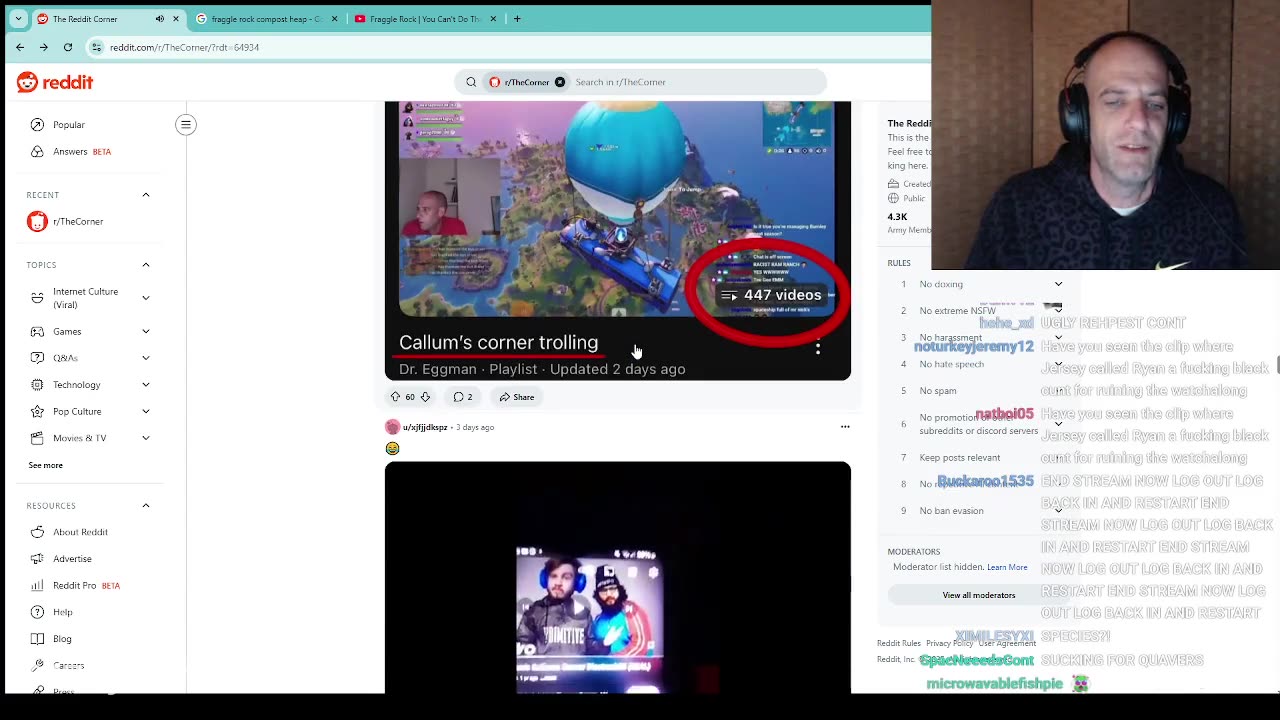Switch to Fraggle Rock YouTube tab

[x=425, y=19]
